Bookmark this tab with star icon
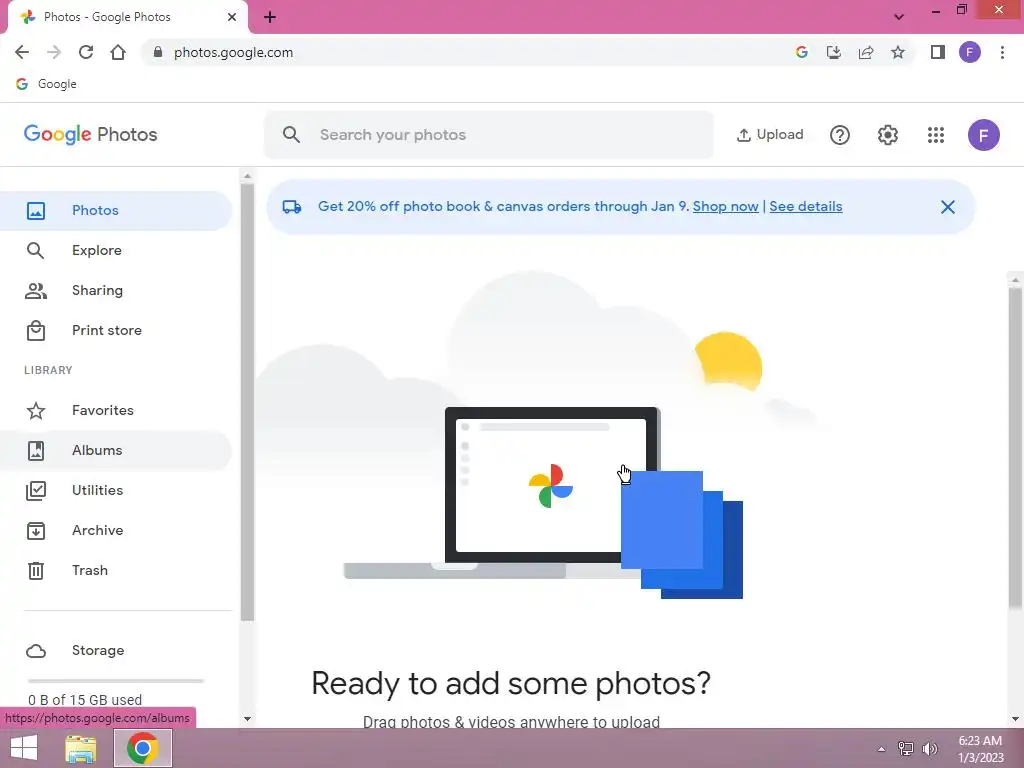The height and width of the screenshot is (768, 1024). (898, 52)
